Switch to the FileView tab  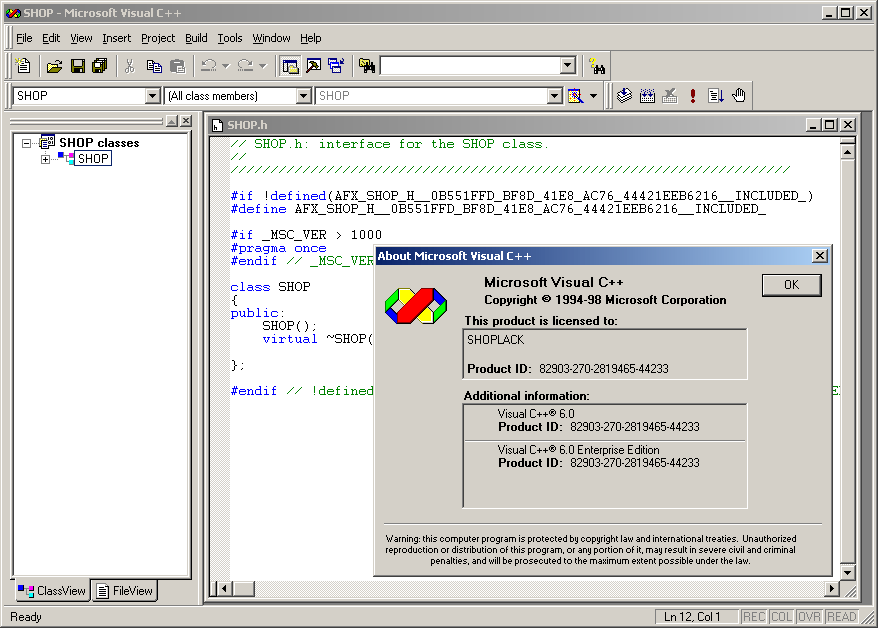pyautogui.click(x=124, y=591)
